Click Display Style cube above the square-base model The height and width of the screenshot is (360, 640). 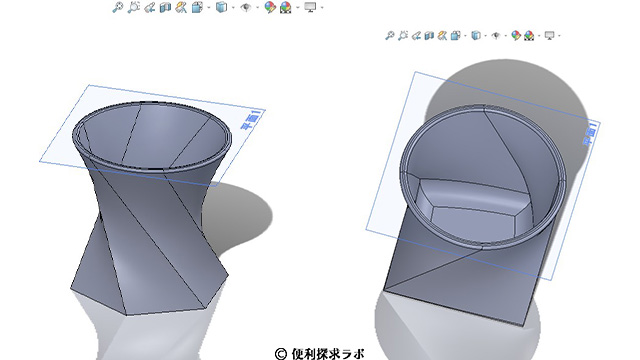click(476, 36)
